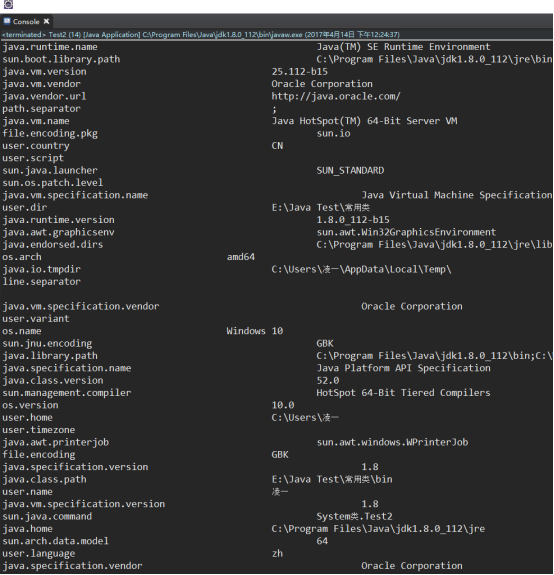Image resolution: width=554 pixels, height=575 pixels.
Task: Close the Console tab
Action: click(x=47, y=22)
